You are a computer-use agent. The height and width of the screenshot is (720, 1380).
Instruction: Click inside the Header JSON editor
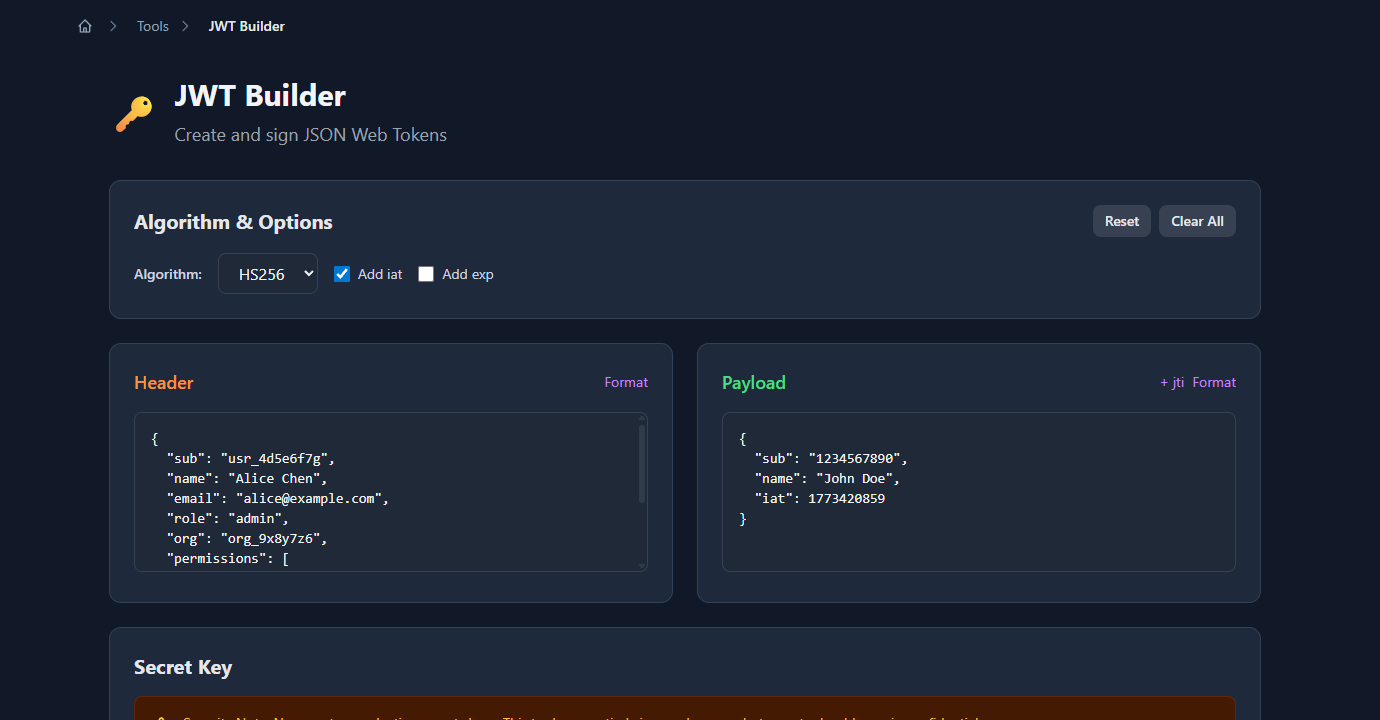391,492
